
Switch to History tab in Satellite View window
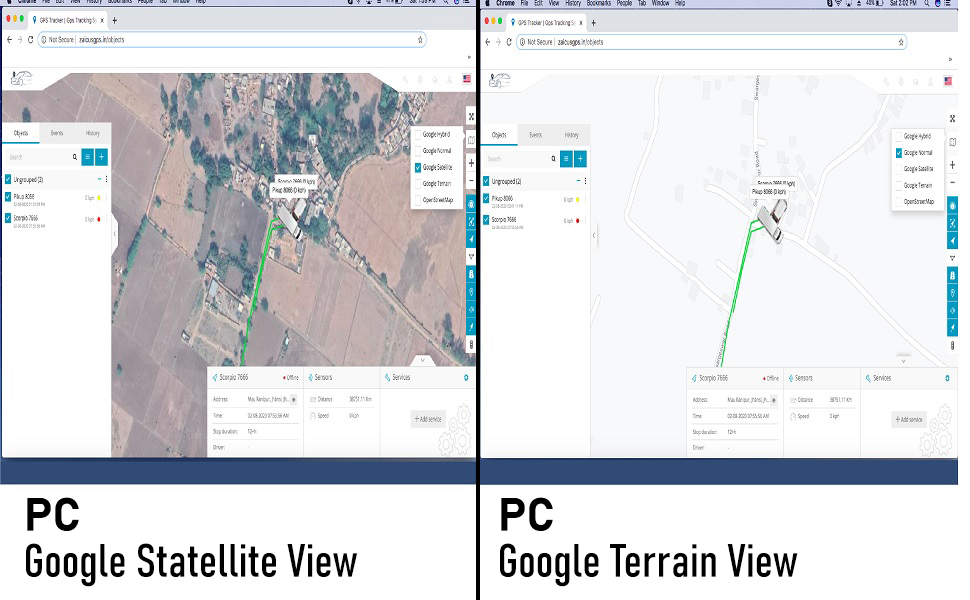point(93,133)
